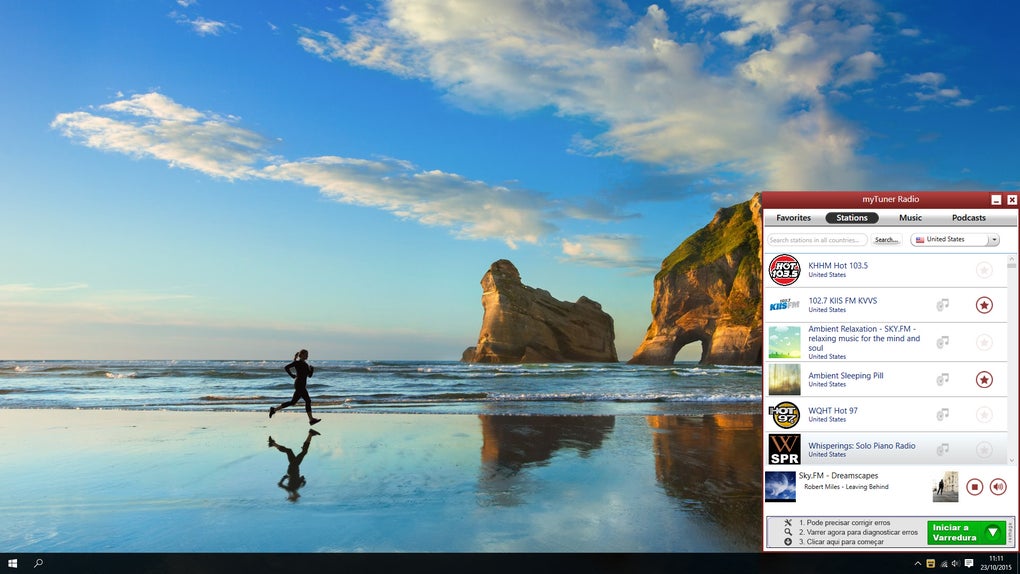
Task: Click the scroll up arrow of station list
Action: [x=1011, y=258]
